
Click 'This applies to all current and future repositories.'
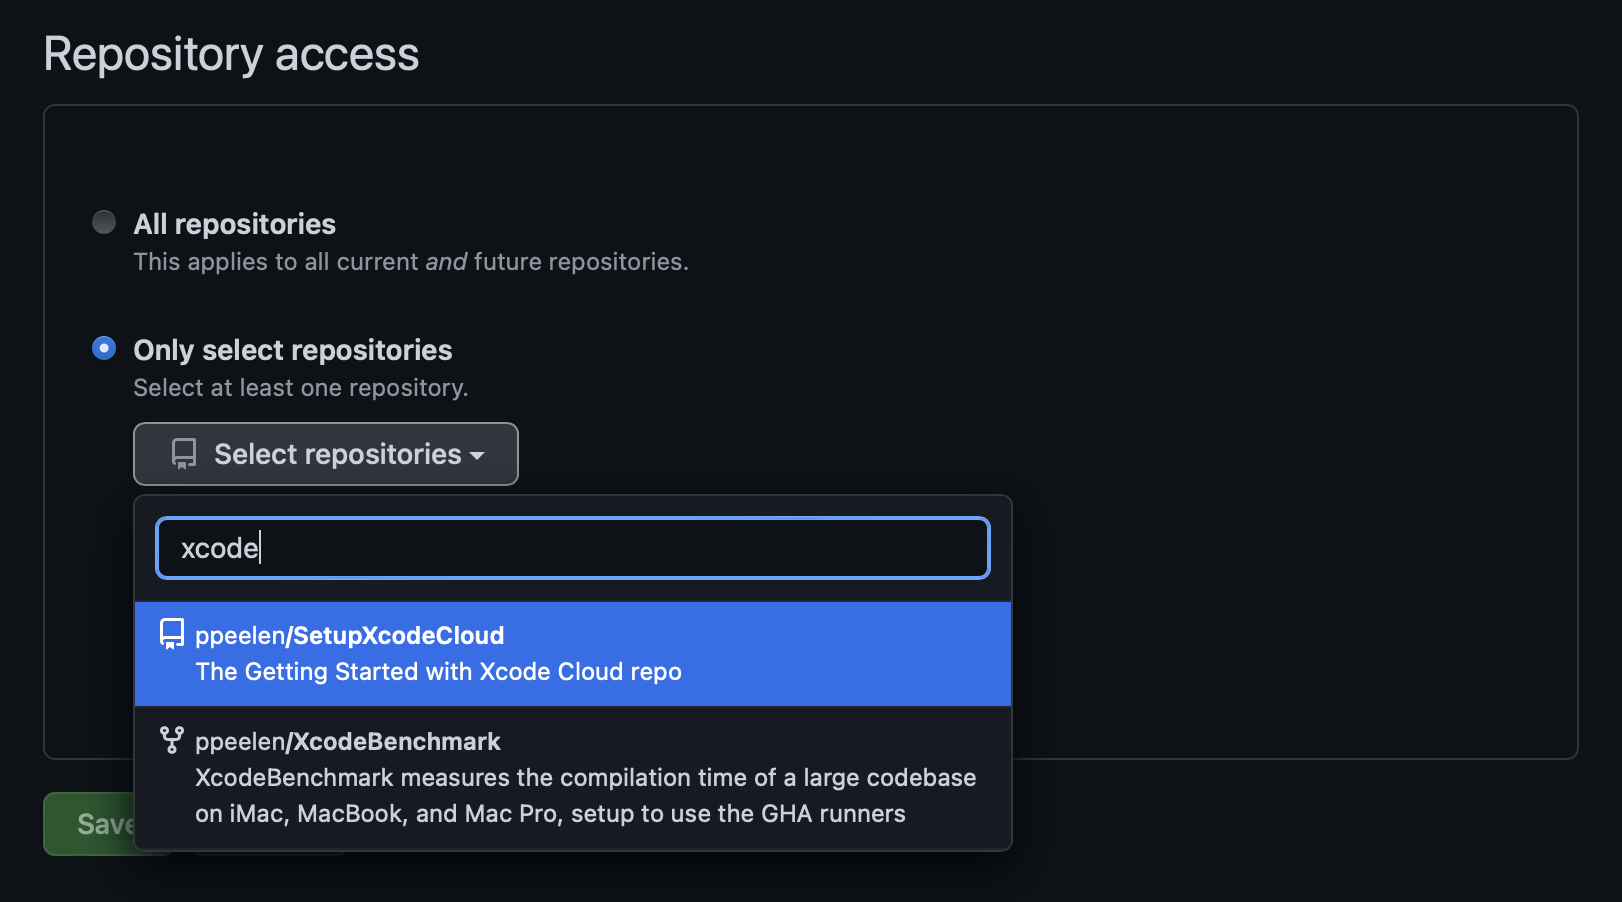coord(411,262)
